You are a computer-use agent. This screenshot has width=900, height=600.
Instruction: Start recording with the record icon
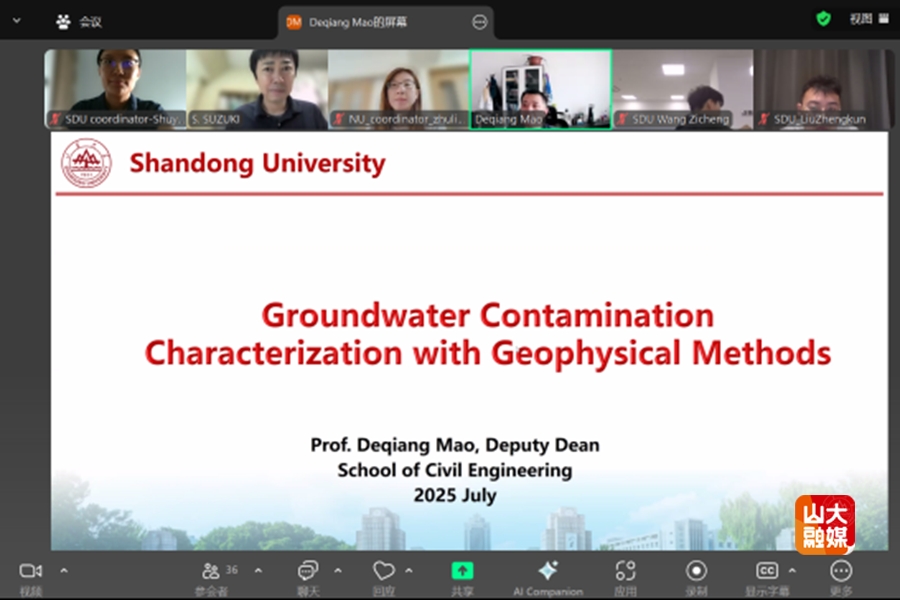[x=696, y=571]
